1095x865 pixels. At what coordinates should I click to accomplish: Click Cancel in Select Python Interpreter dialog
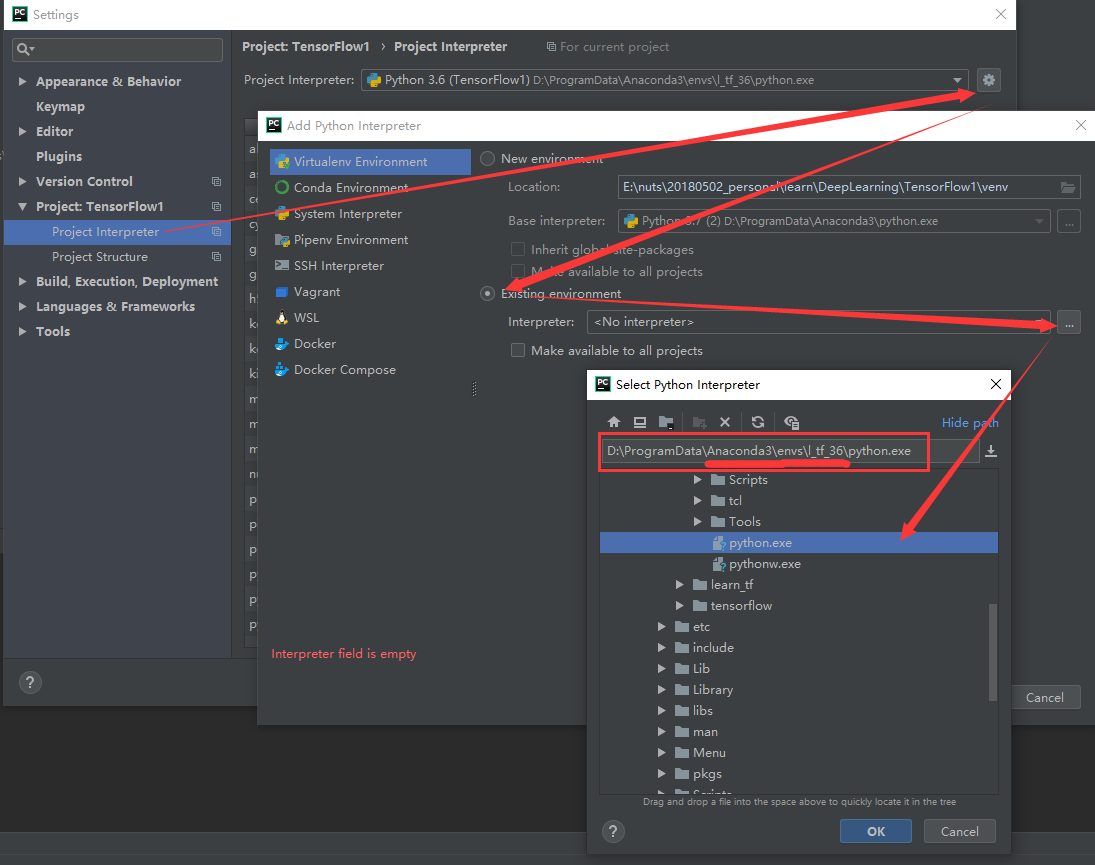960,831
